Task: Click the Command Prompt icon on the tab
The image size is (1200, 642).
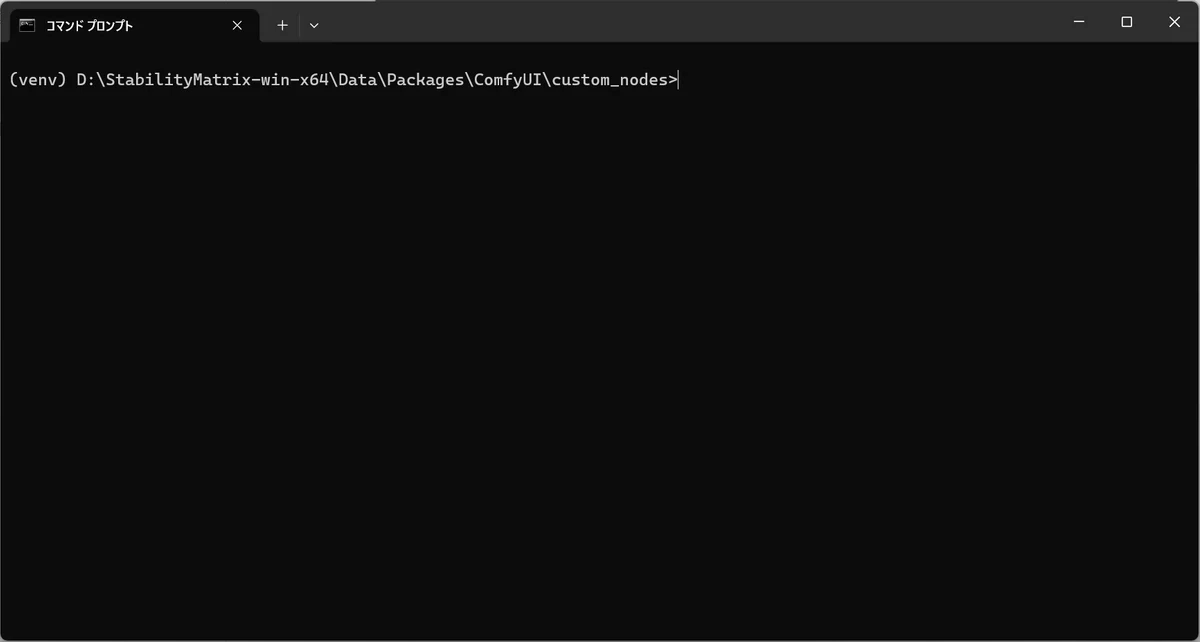Action: click(x=27, y=25)
